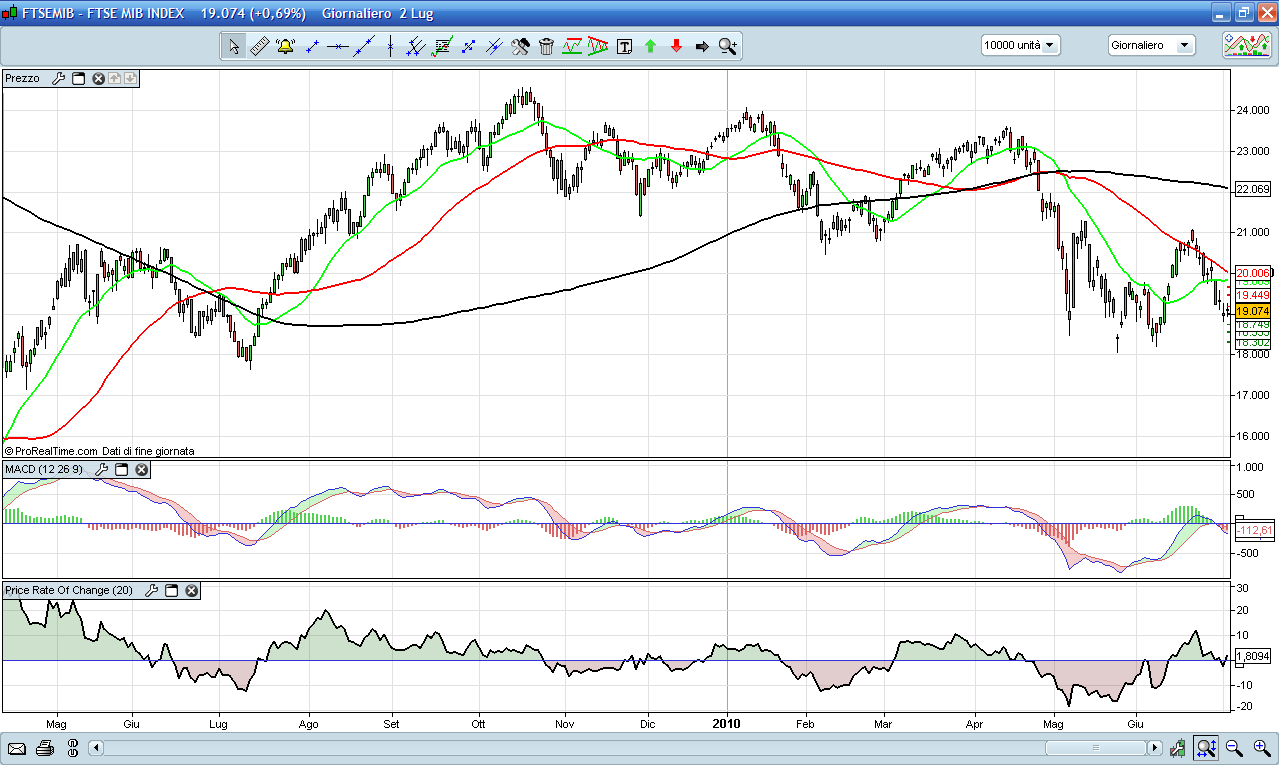
Task: Click the horizontal scrollbar thumb
Action: coord(1095,748)
